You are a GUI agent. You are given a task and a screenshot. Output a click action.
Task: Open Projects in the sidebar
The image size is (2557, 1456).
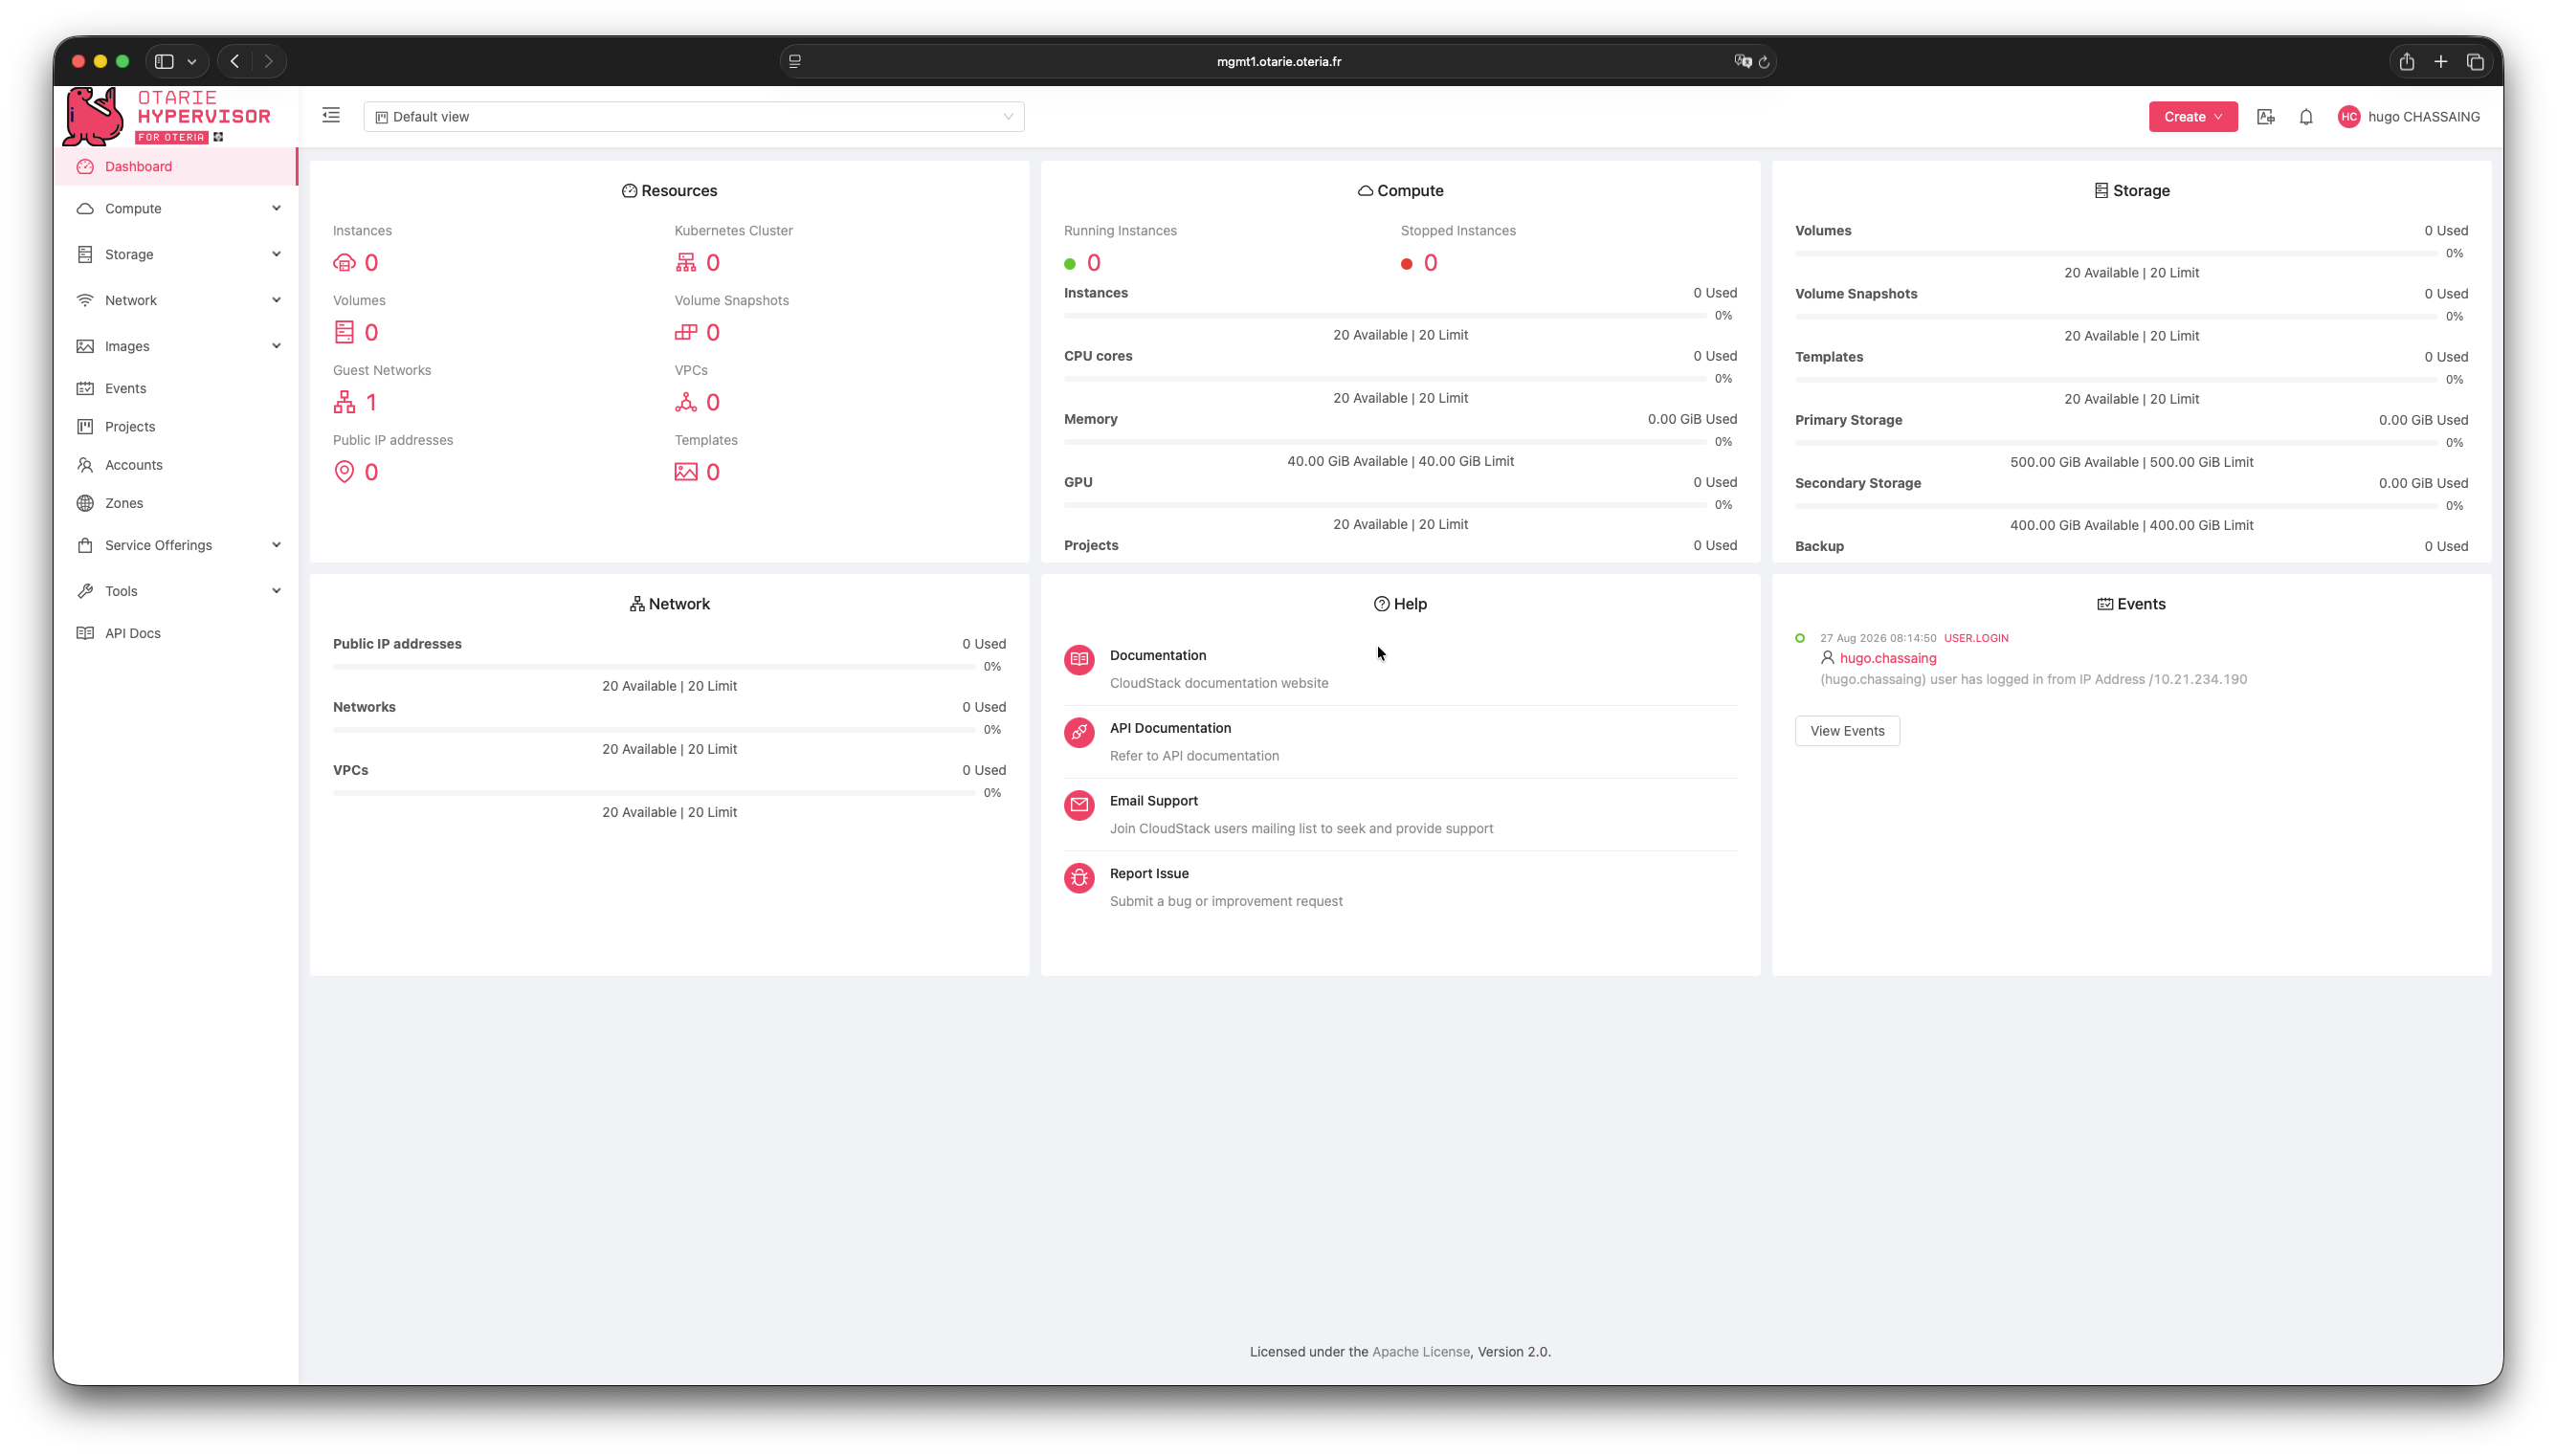pyautogui.click(x=177, y=427)
